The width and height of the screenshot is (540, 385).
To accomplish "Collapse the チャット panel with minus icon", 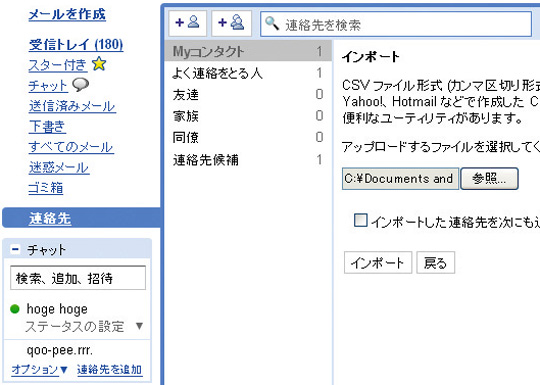I will click(15, 249).
